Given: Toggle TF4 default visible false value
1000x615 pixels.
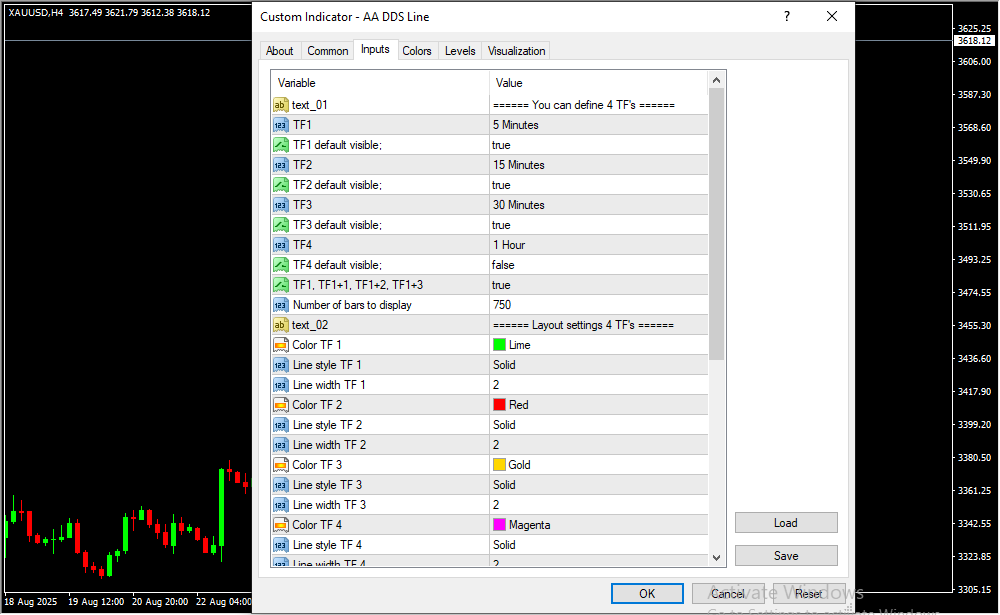Looking at the screenshot, I should pyautogui.click(x=597, y=265).
